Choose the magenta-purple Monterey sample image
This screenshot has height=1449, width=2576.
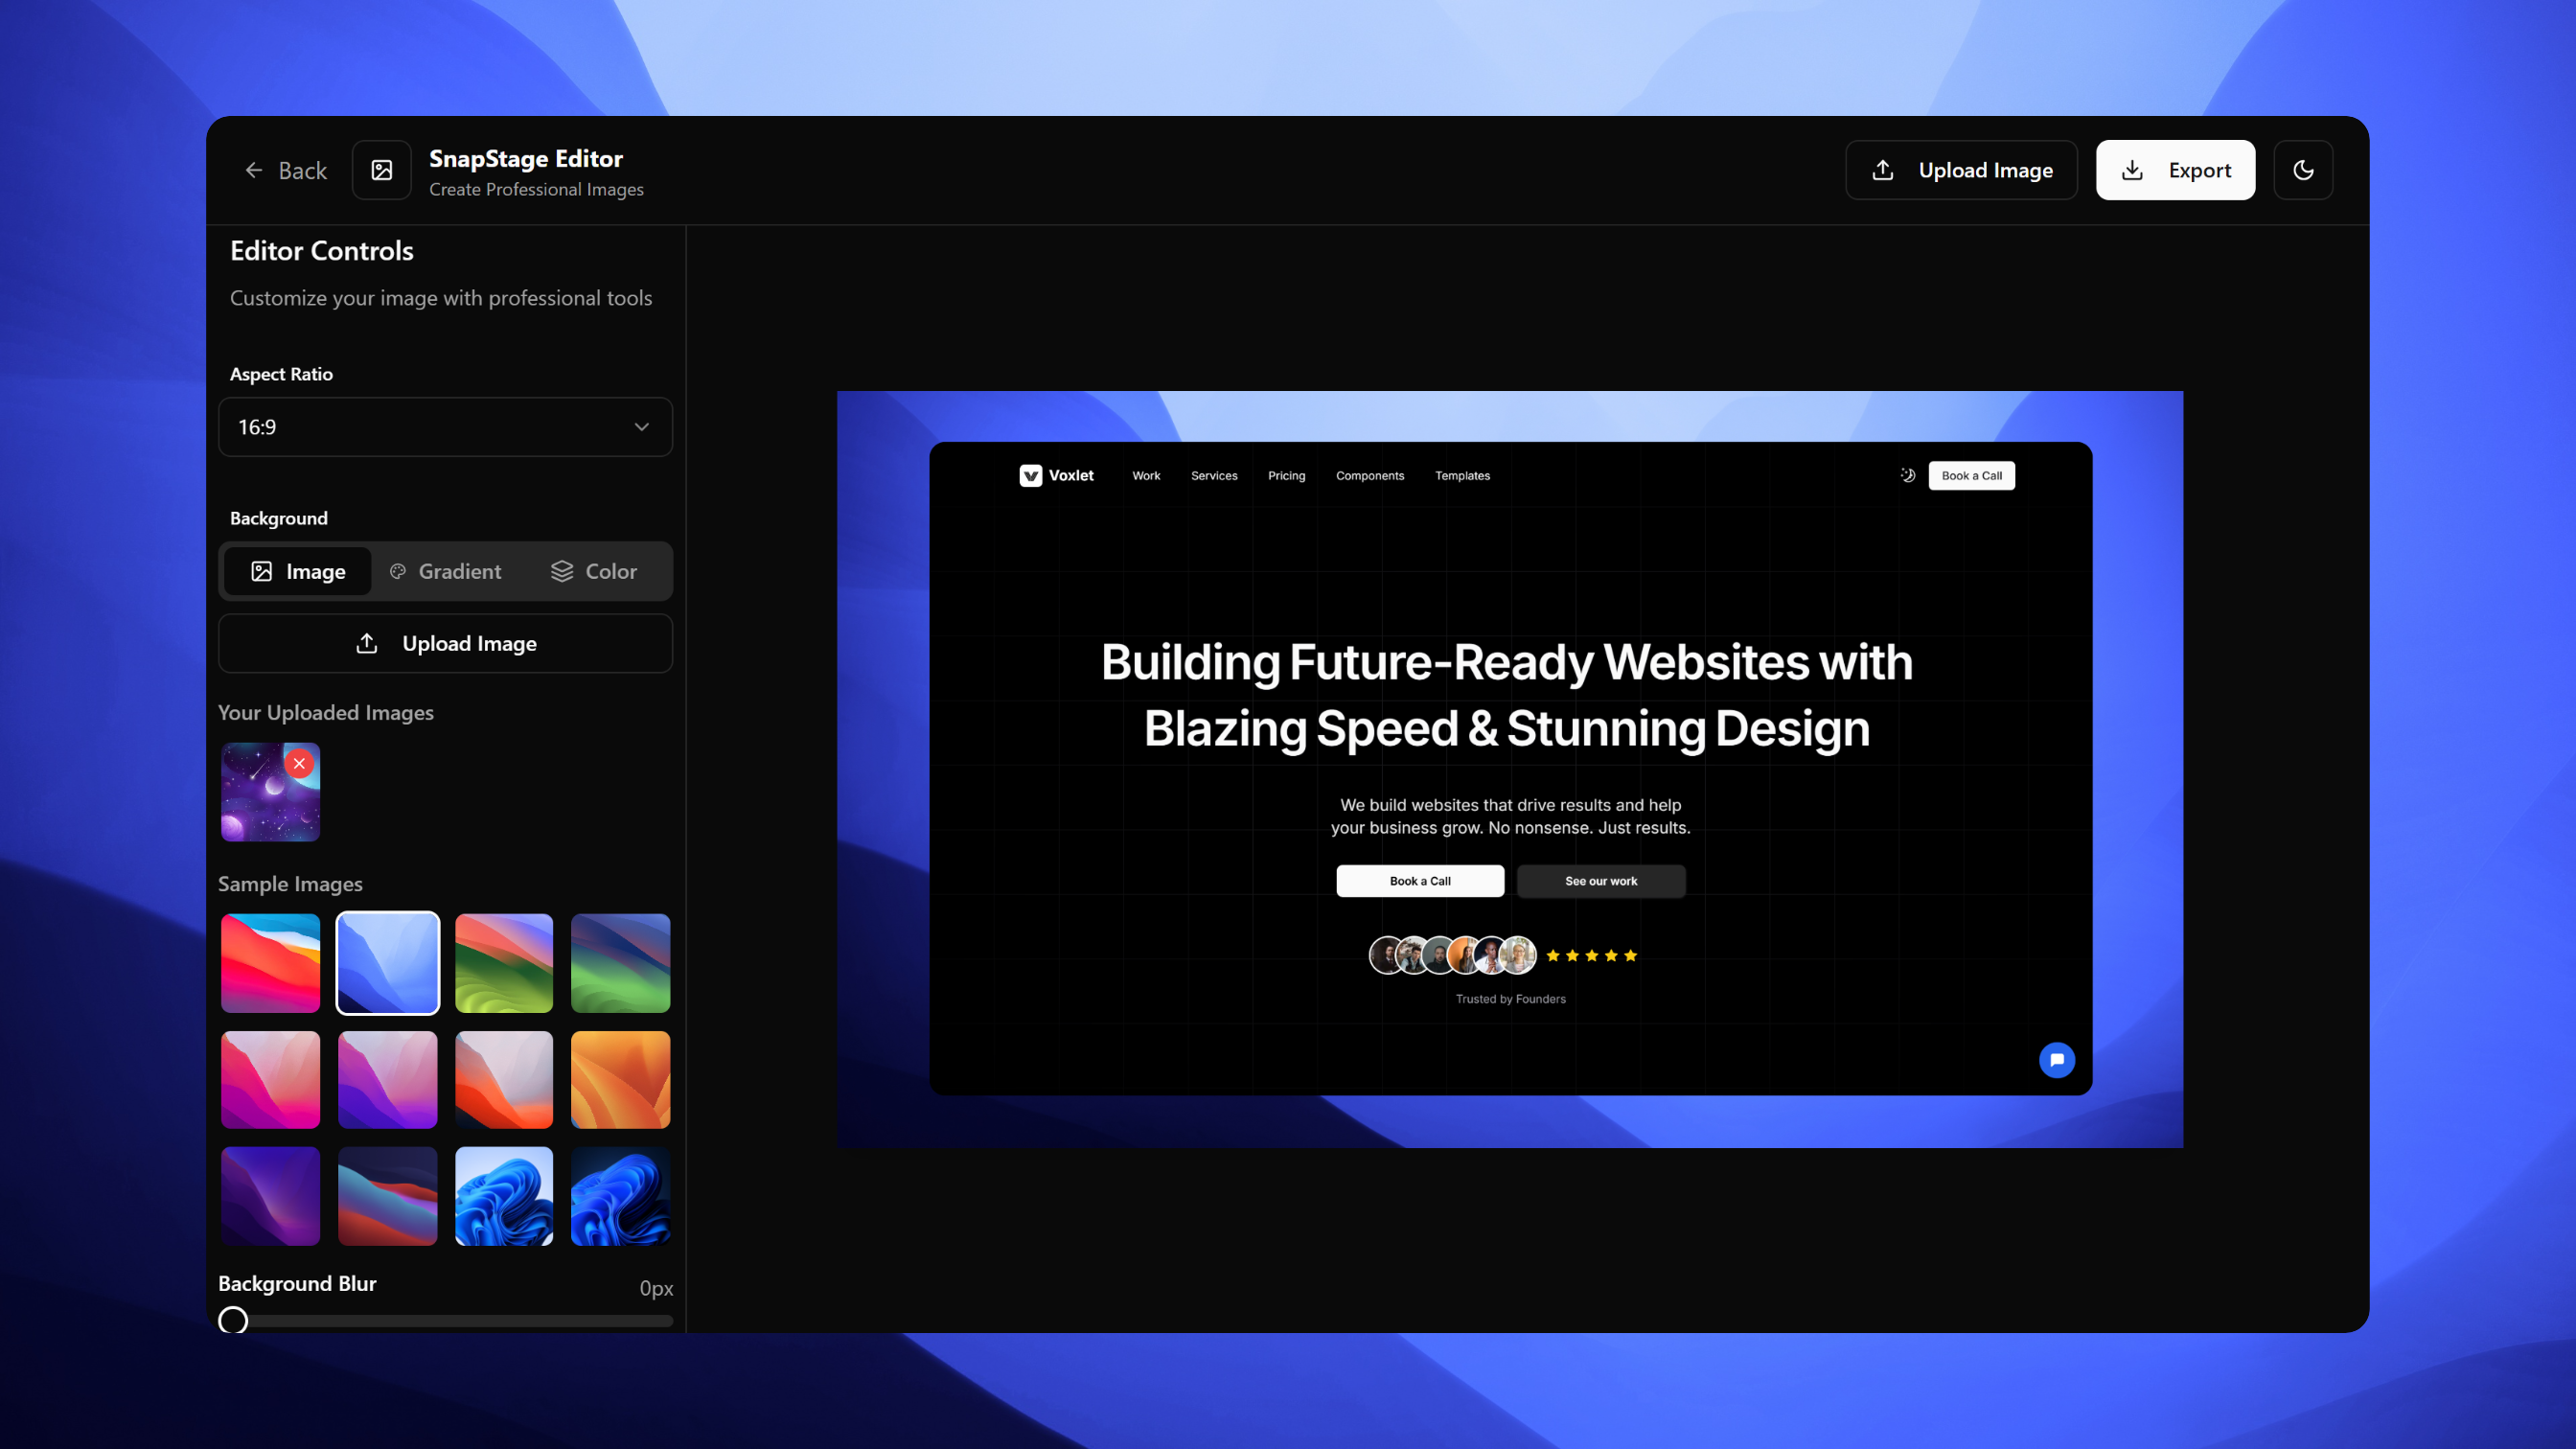click(x=387, y=1080)
